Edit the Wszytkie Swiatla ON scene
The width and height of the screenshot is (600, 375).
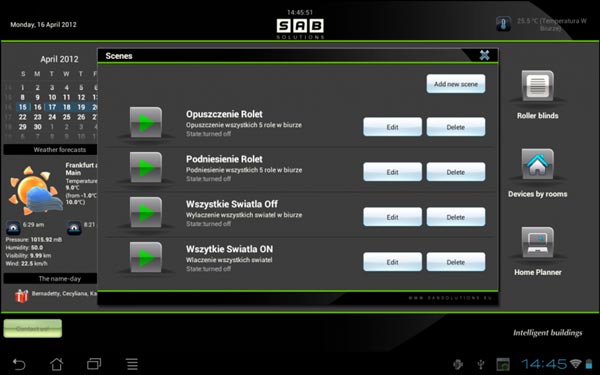click(x=393, y=262)
